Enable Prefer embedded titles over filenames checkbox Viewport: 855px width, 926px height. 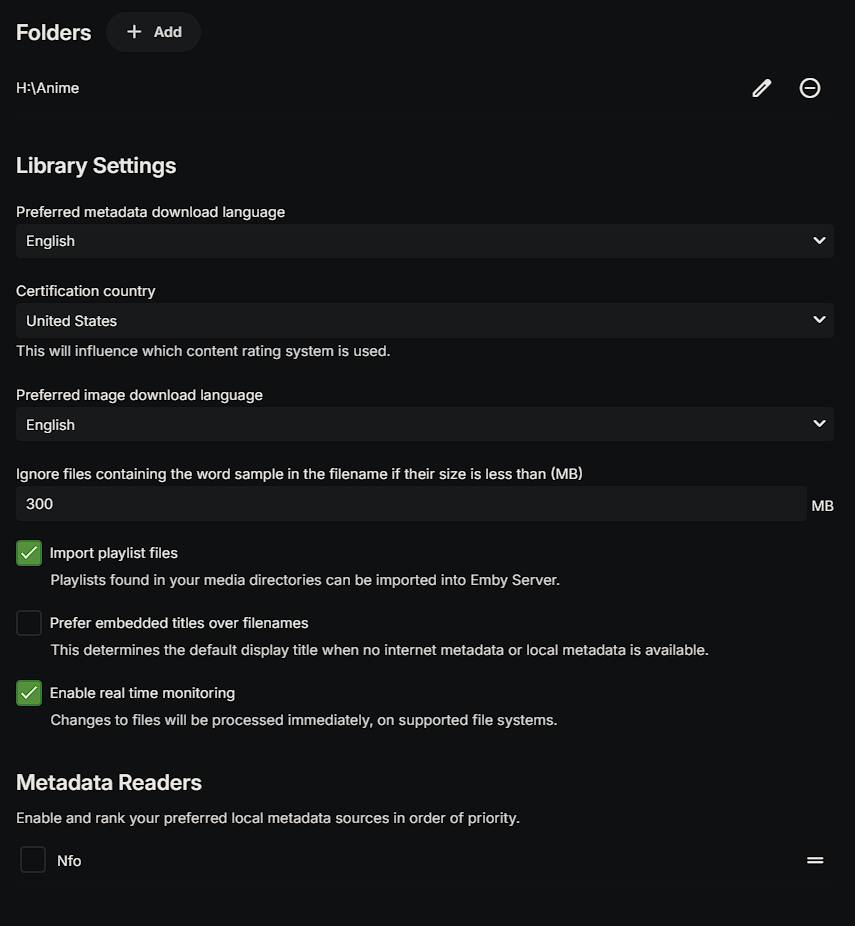pyautogui.click(x=29, y=623)
